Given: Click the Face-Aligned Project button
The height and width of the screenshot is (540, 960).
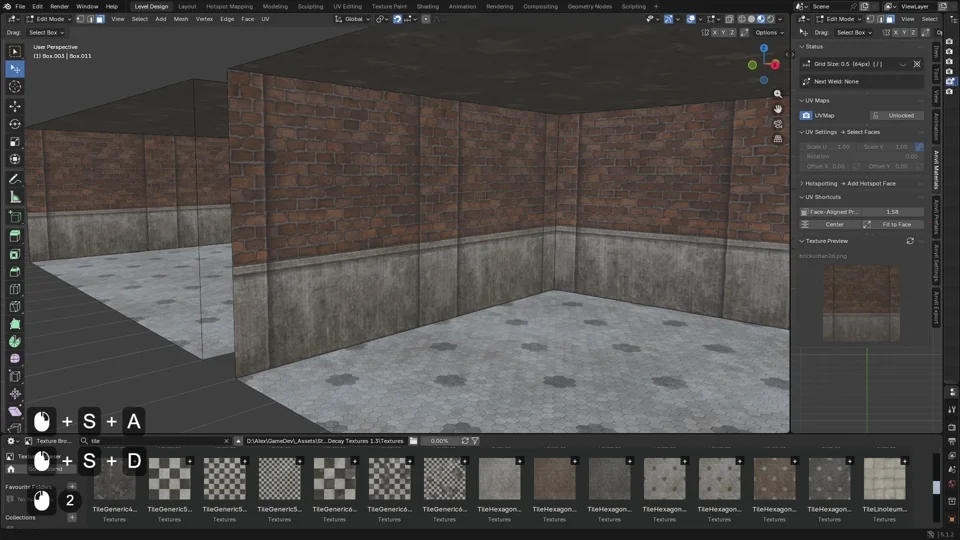Looking at the screenshot, I should click(x=830, y=212).
